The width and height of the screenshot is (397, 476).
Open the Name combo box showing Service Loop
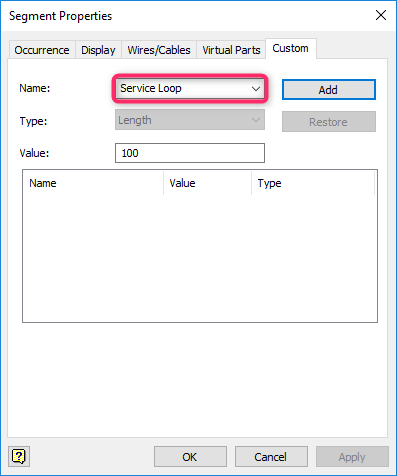190,89
